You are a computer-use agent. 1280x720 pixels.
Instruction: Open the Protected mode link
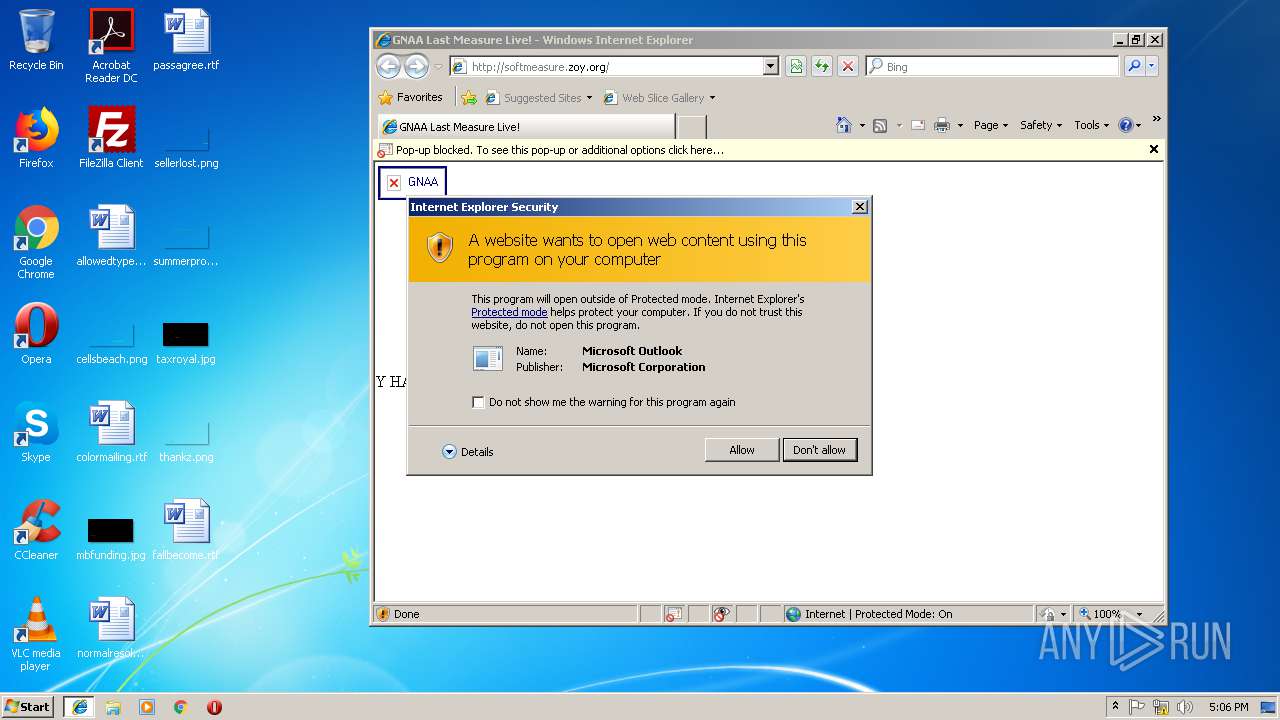(x=509, y=312)
